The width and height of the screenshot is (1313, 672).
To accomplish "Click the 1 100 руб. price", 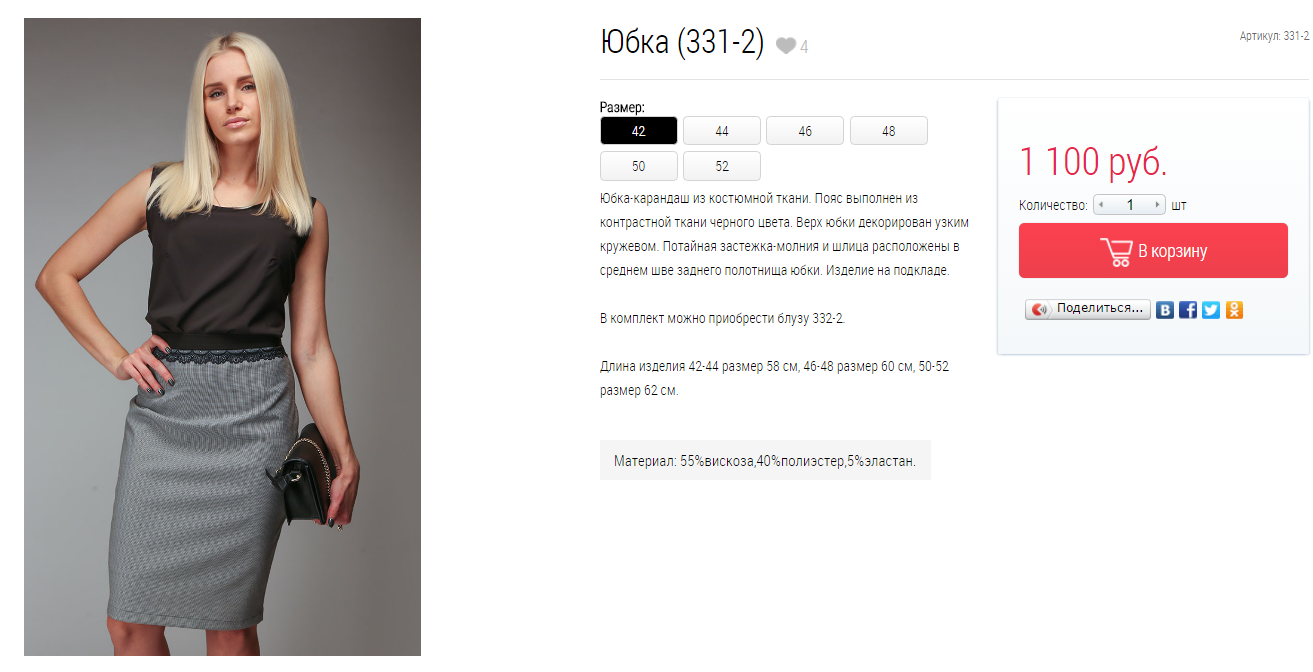I will [1093, 162].
